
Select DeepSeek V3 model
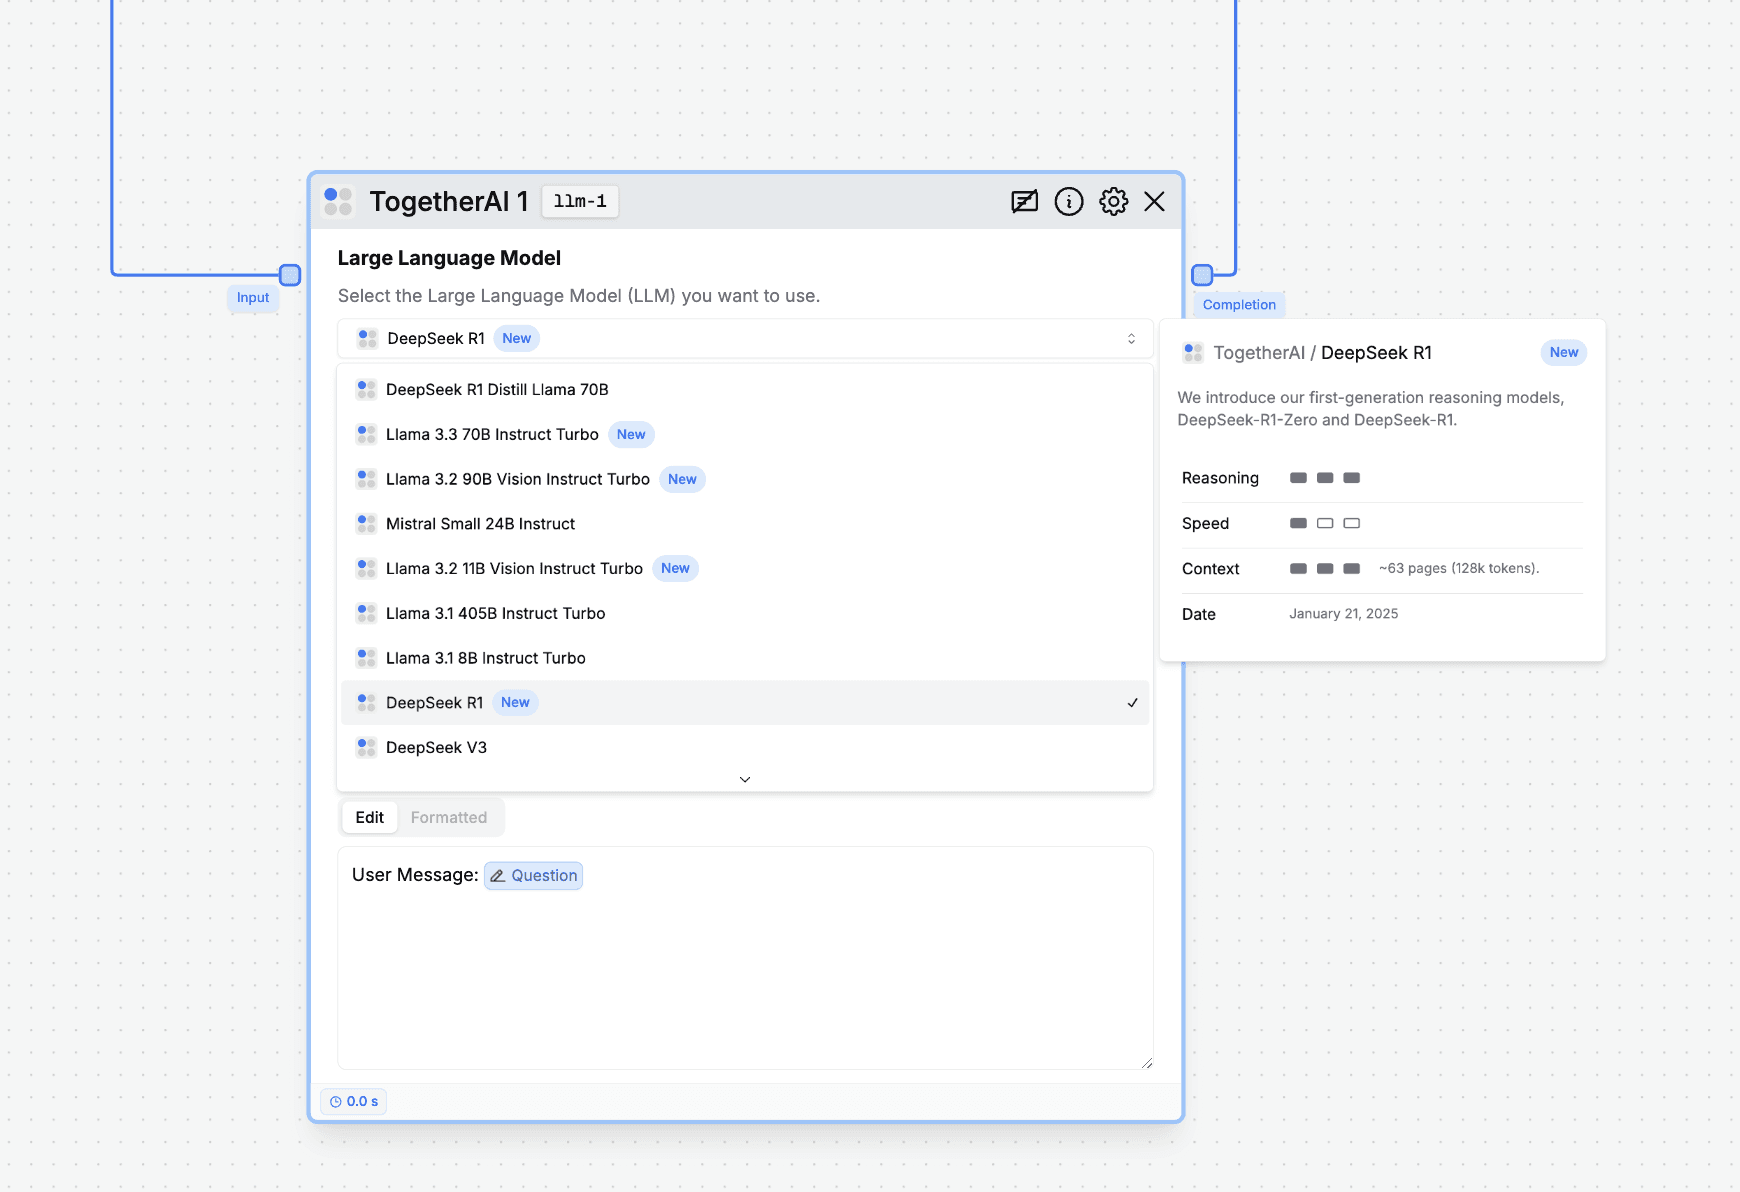coord(745,747)
